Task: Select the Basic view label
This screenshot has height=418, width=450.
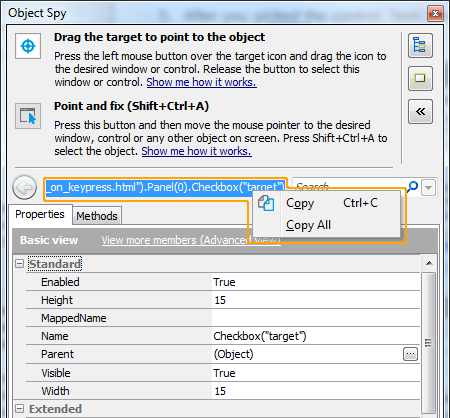Action: point(49,240)
